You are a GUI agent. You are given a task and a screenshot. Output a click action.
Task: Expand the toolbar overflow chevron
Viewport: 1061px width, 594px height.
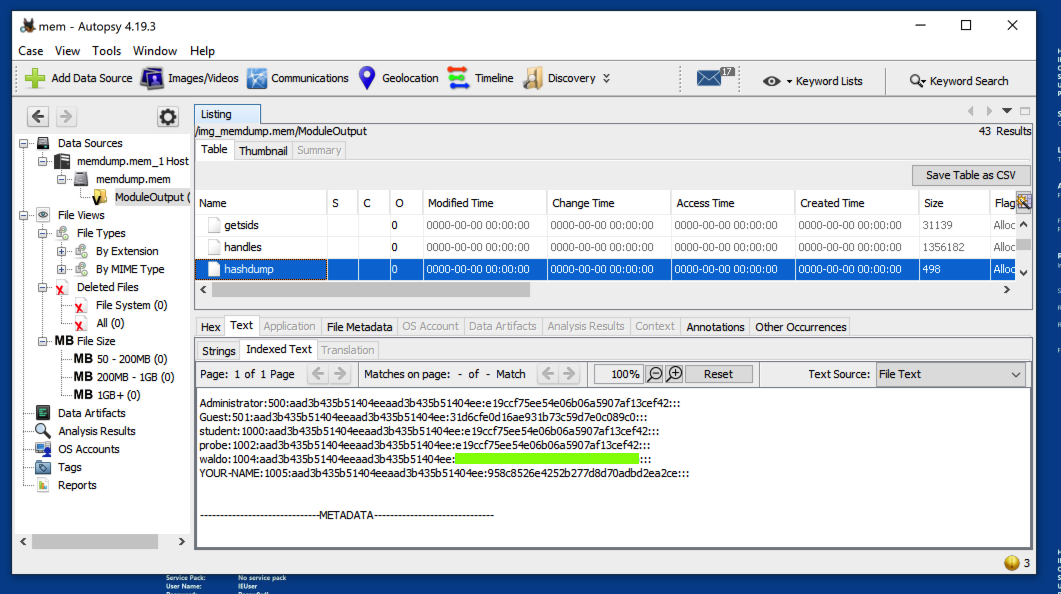[x=607, y=78]
